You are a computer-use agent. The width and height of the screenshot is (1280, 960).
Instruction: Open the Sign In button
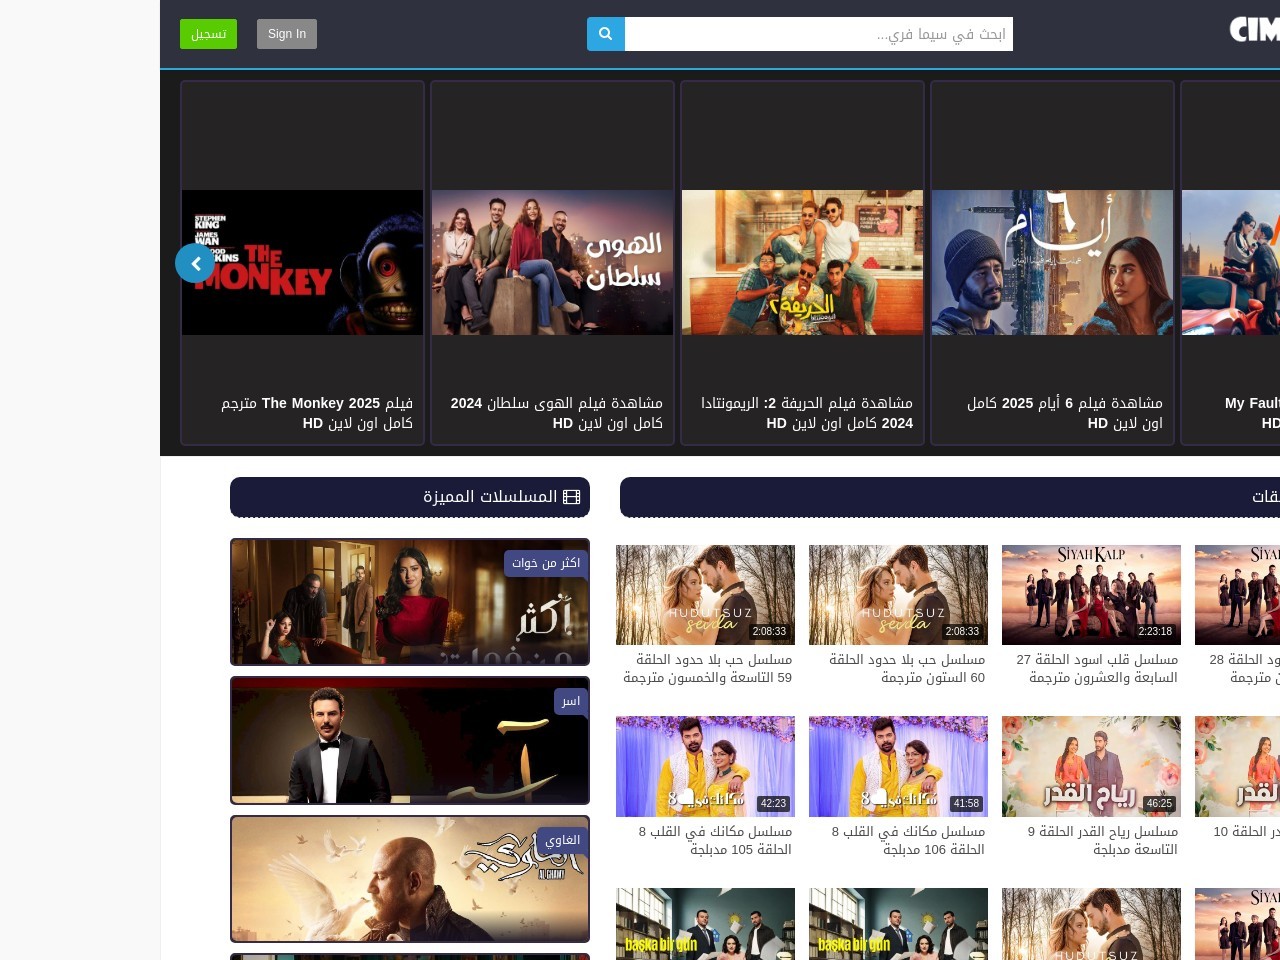click(287, 34)
